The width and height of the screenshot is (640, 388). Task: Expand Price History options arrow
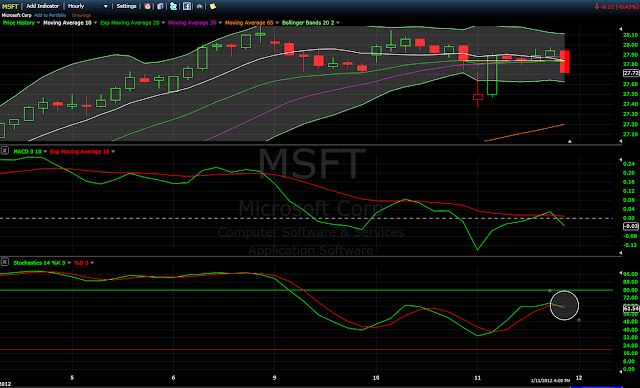tap(38, 23)
